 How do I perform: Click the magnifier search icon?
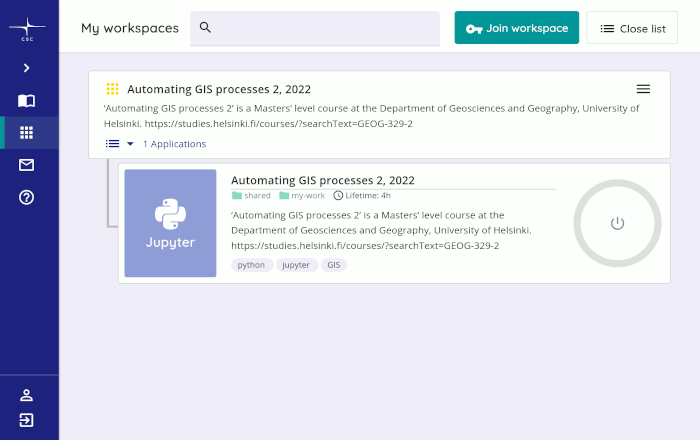pyautogui.click(x=205, y=28)
